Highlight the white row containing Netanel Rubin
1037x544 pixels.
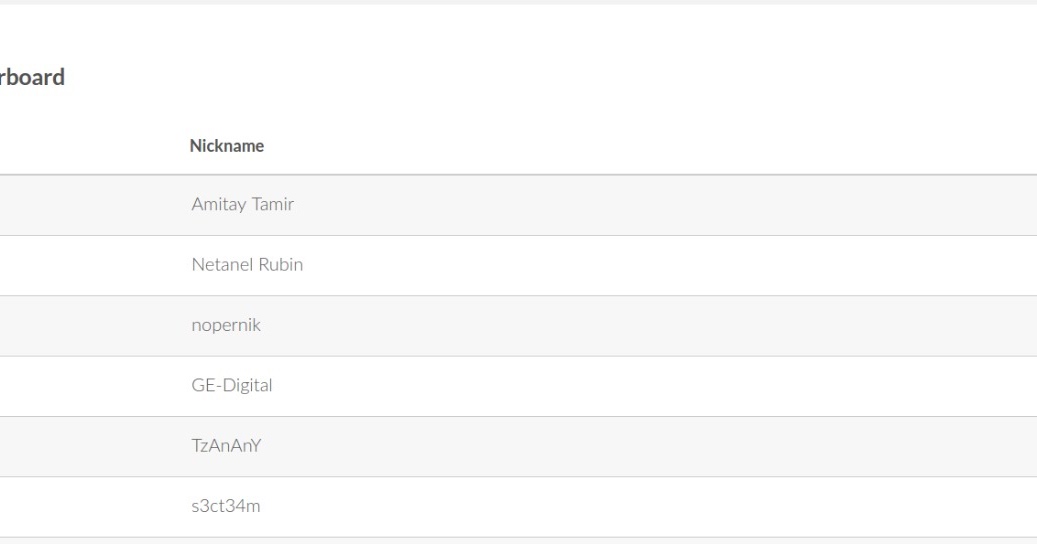(518, 265)
